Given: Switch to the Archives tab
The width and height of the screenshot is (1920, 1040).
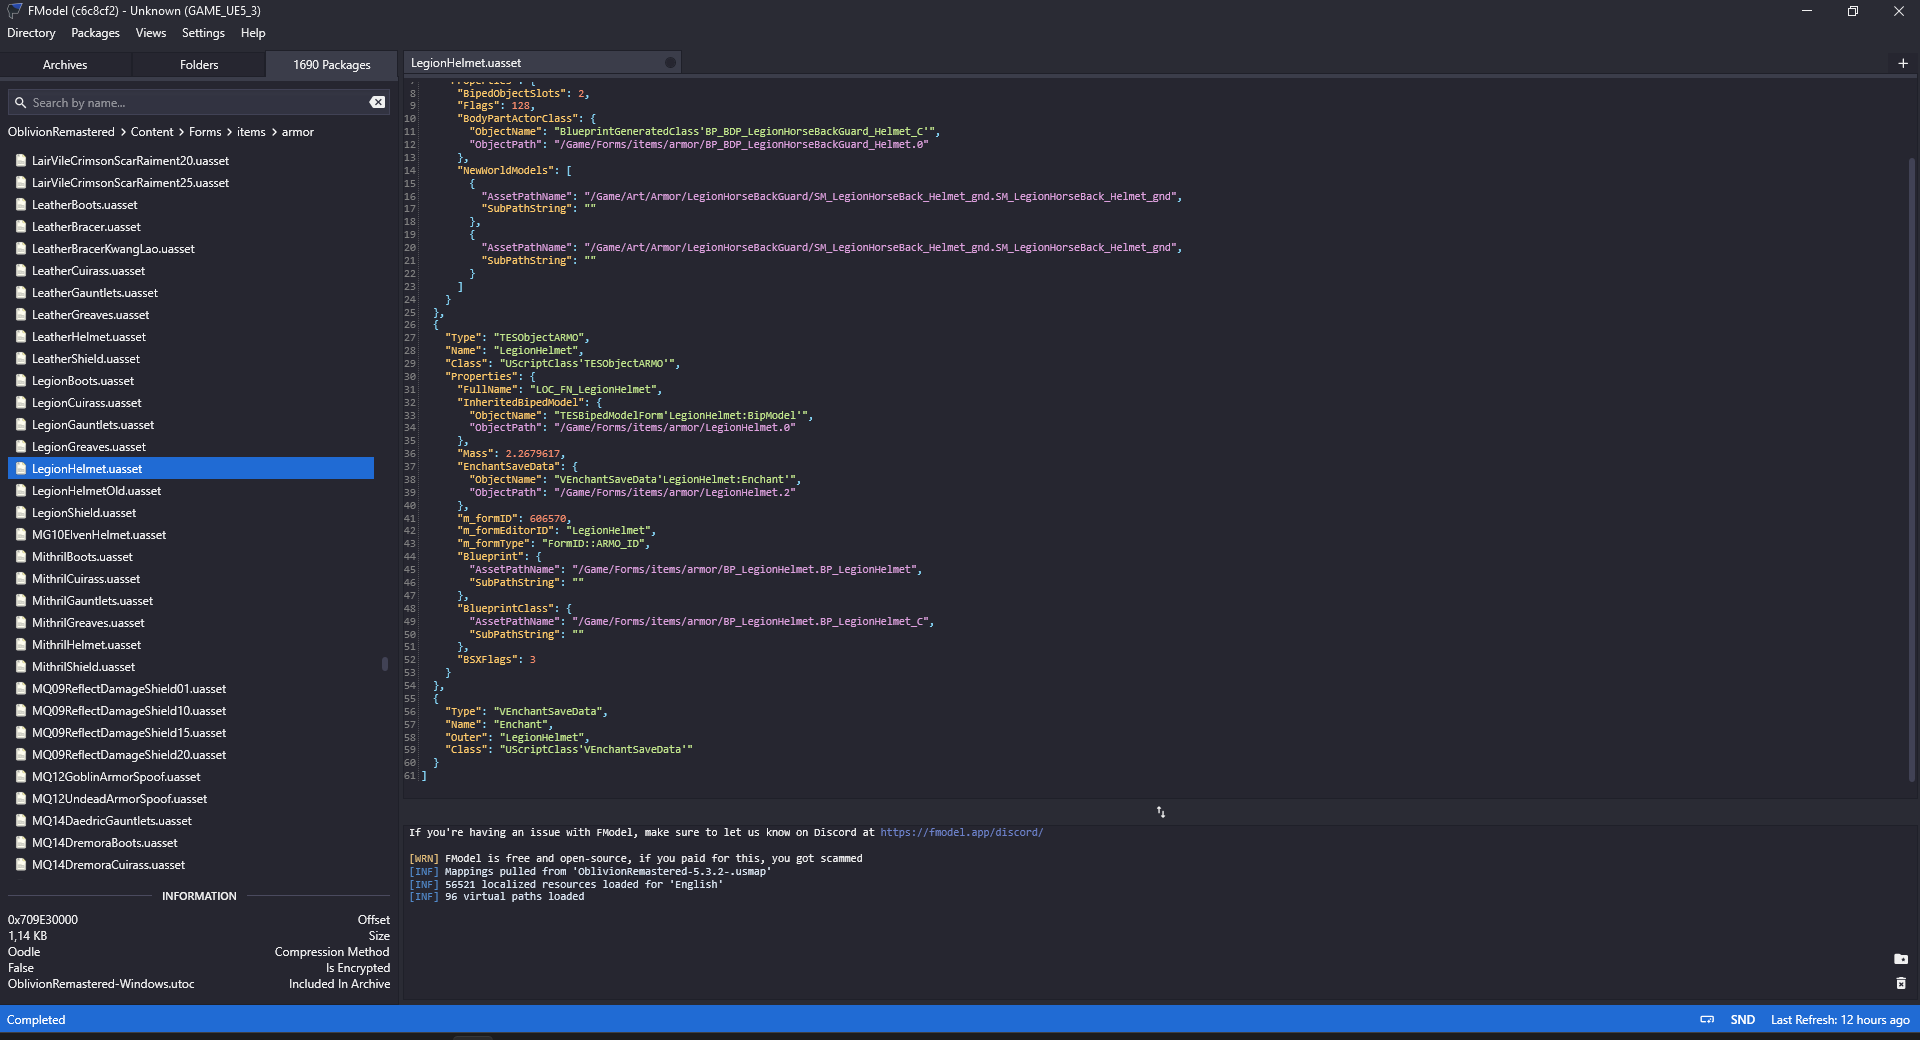Looking at the screenshot, I should (65, 65).
